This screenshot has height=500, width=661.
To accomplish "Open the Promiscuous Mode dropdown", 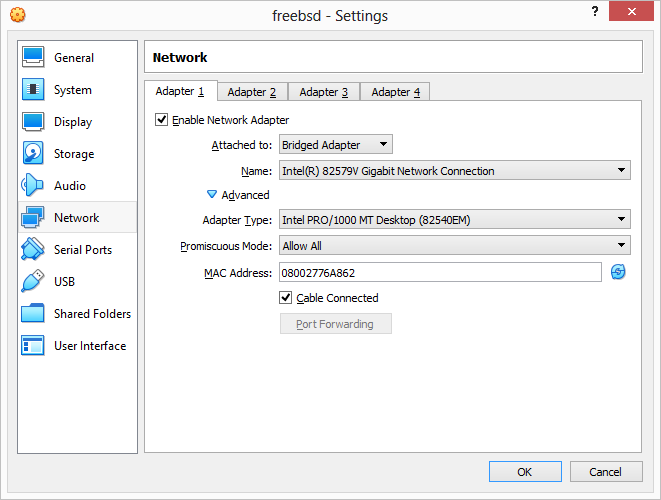I will 454,245.
